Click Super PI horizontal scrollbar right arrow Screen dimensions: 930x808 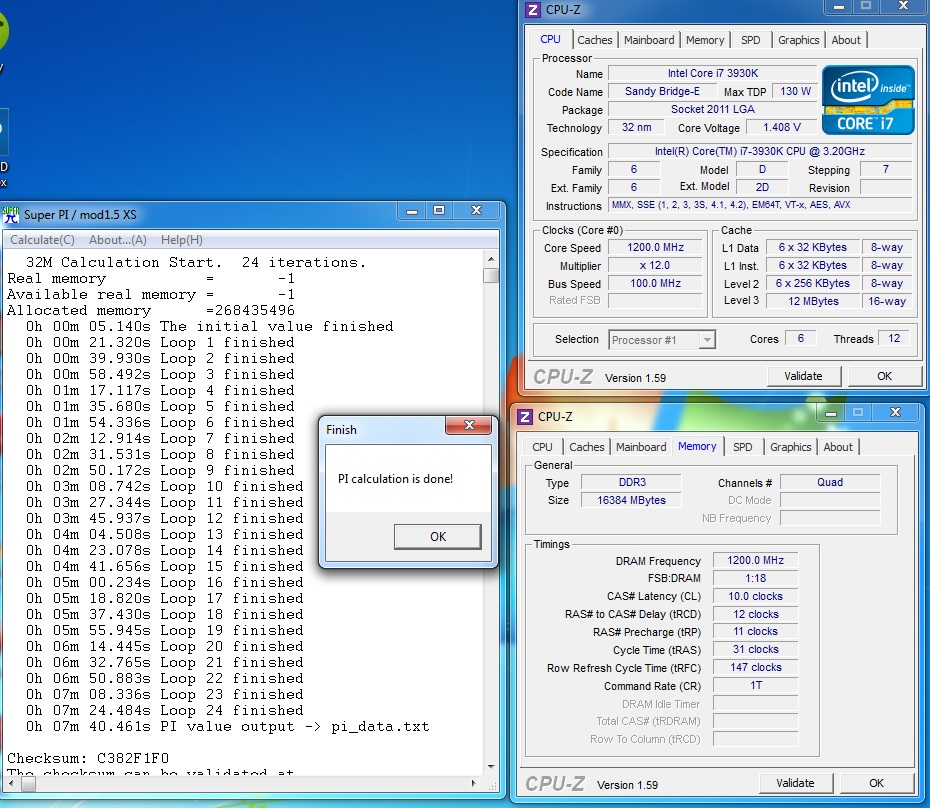(x=473, y=783)
